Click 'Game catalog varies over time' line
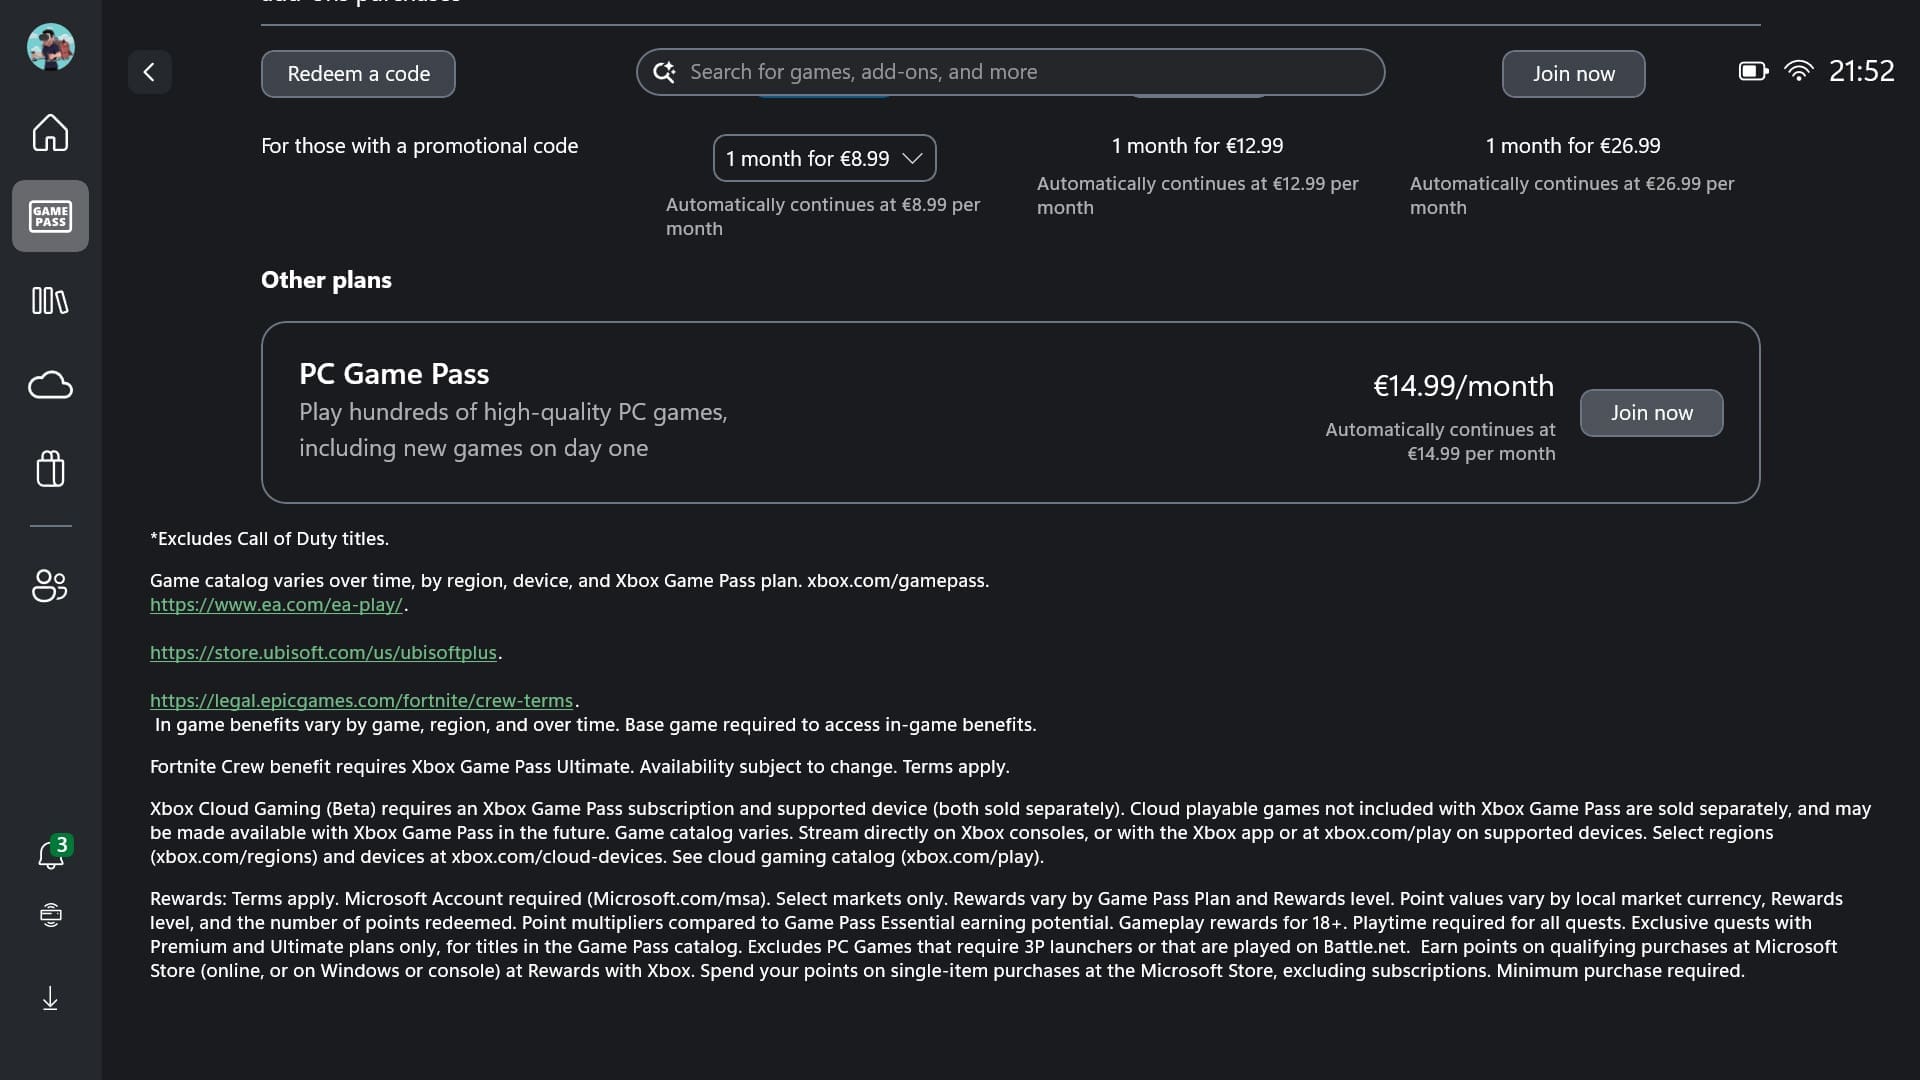Viewport: 1920px width, 1080px height. pyautogui.click(x=569, y=581)
